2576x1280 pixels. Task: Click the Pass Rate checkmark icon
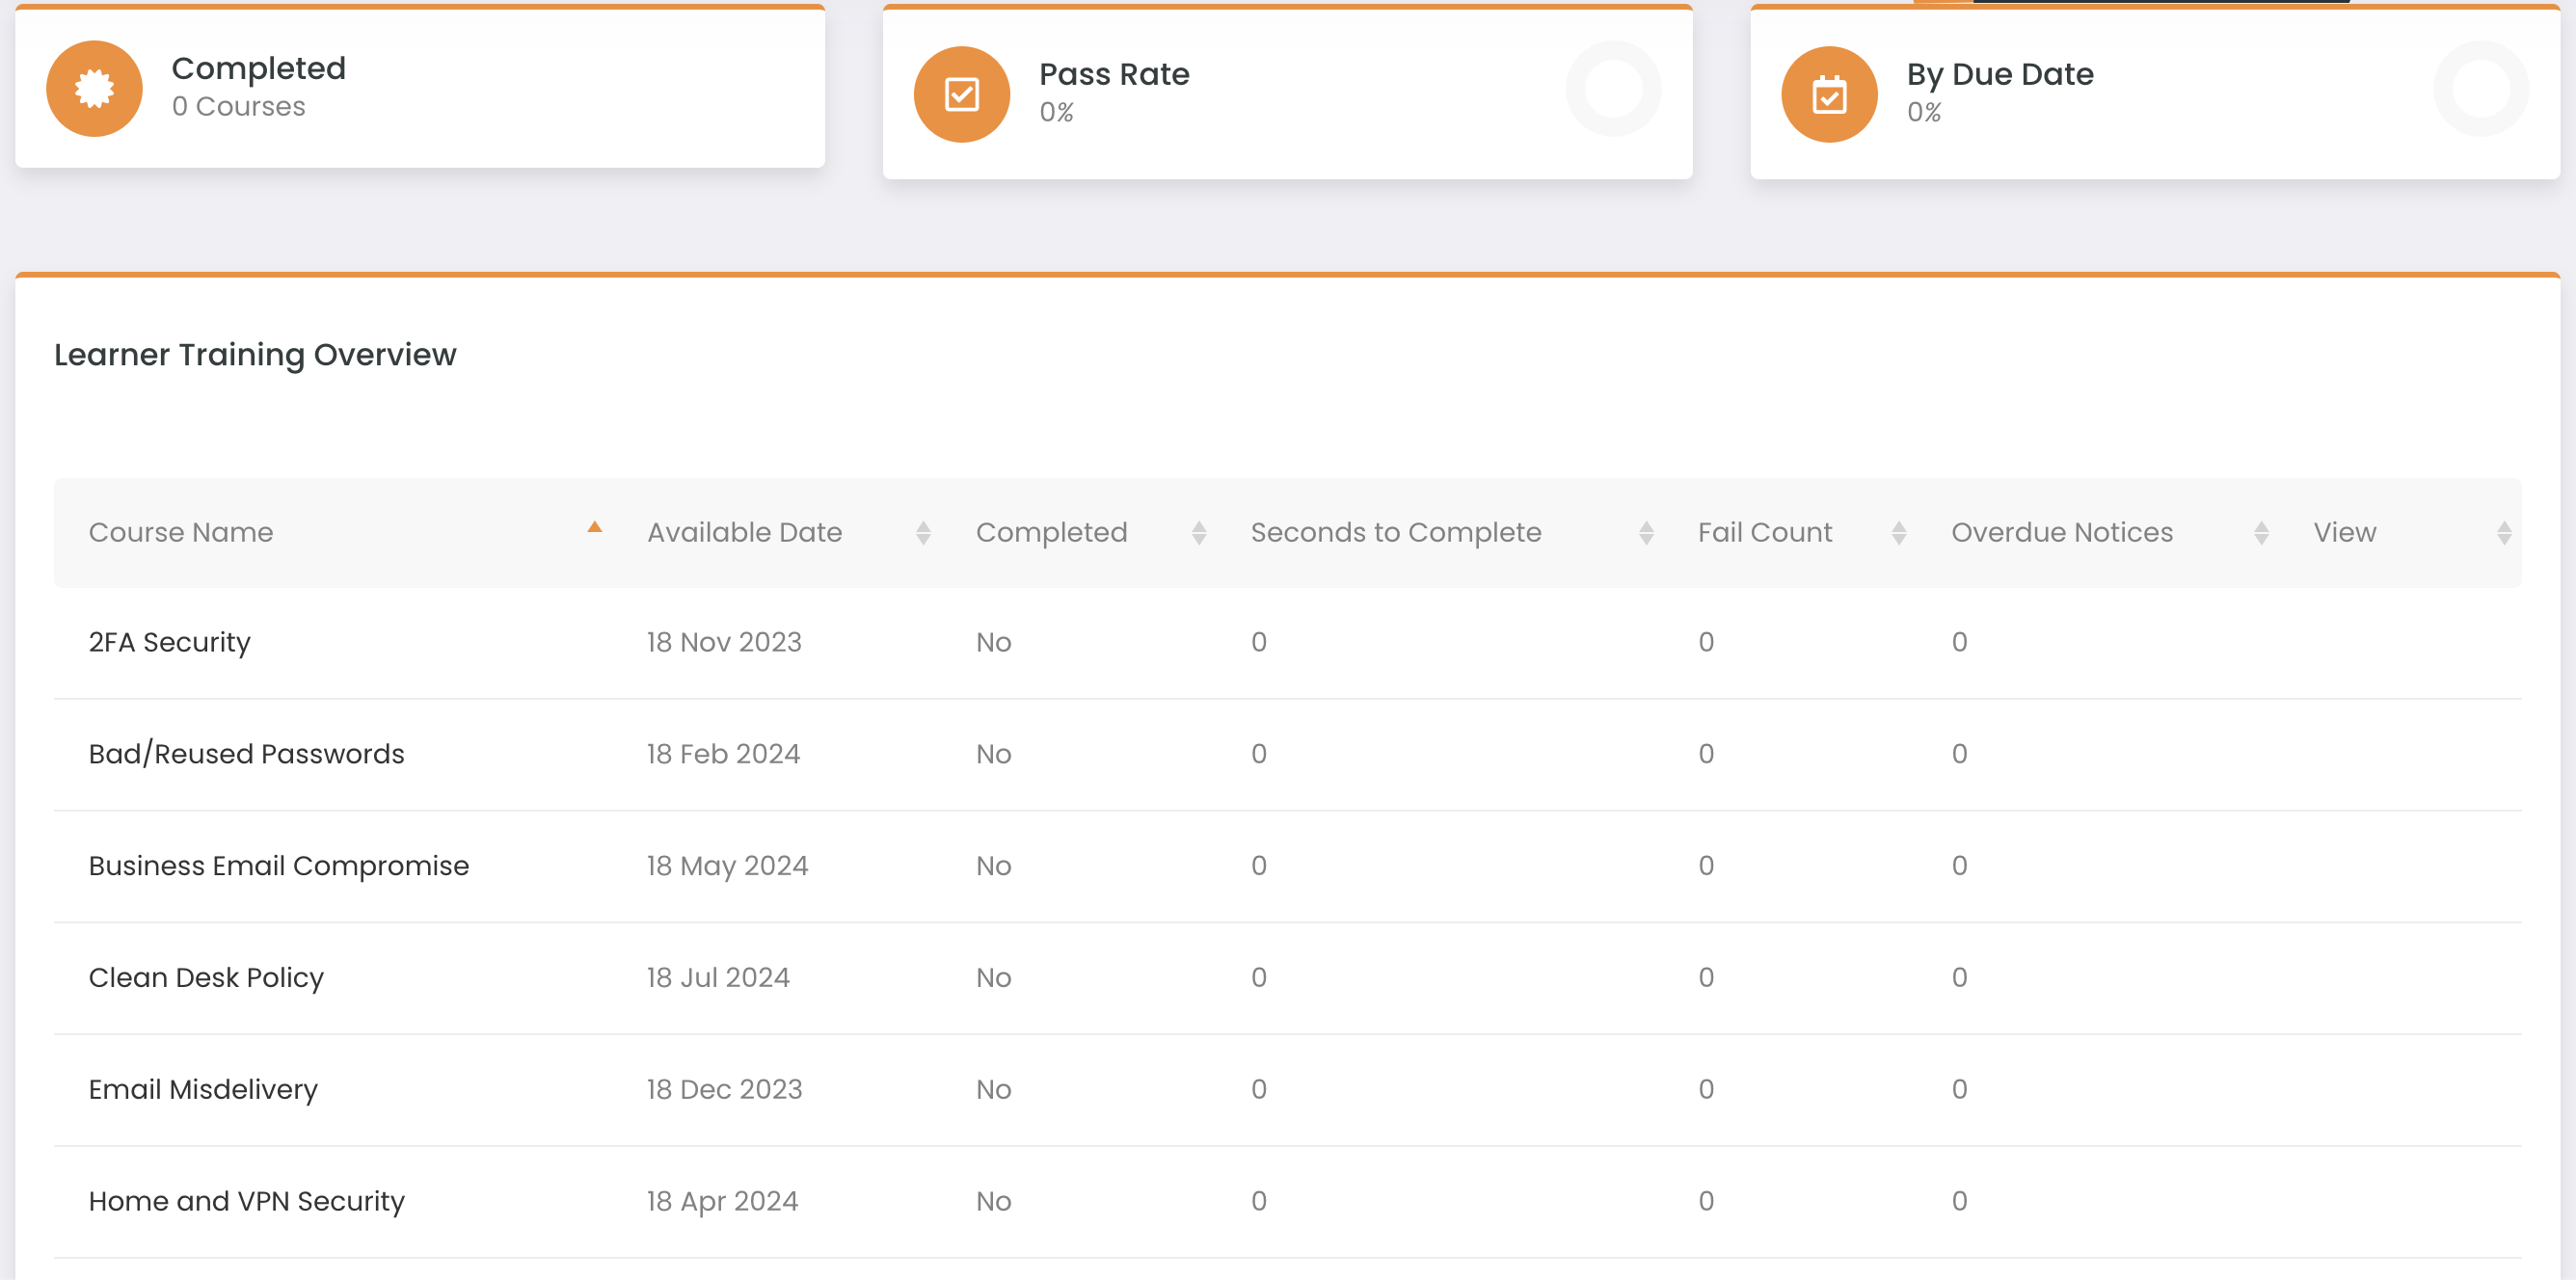pyautogui.click(x=961, y=94)
